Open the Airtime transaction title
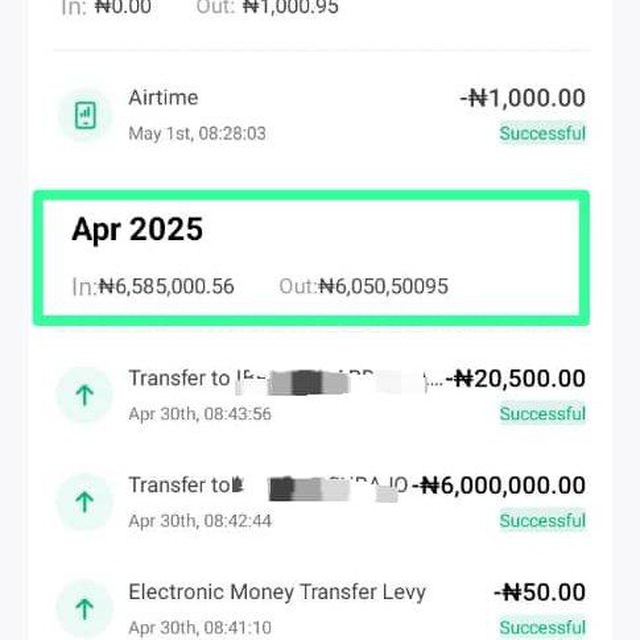Image resolution: width=640 pixels, height=640 pixels. point(163,98)
